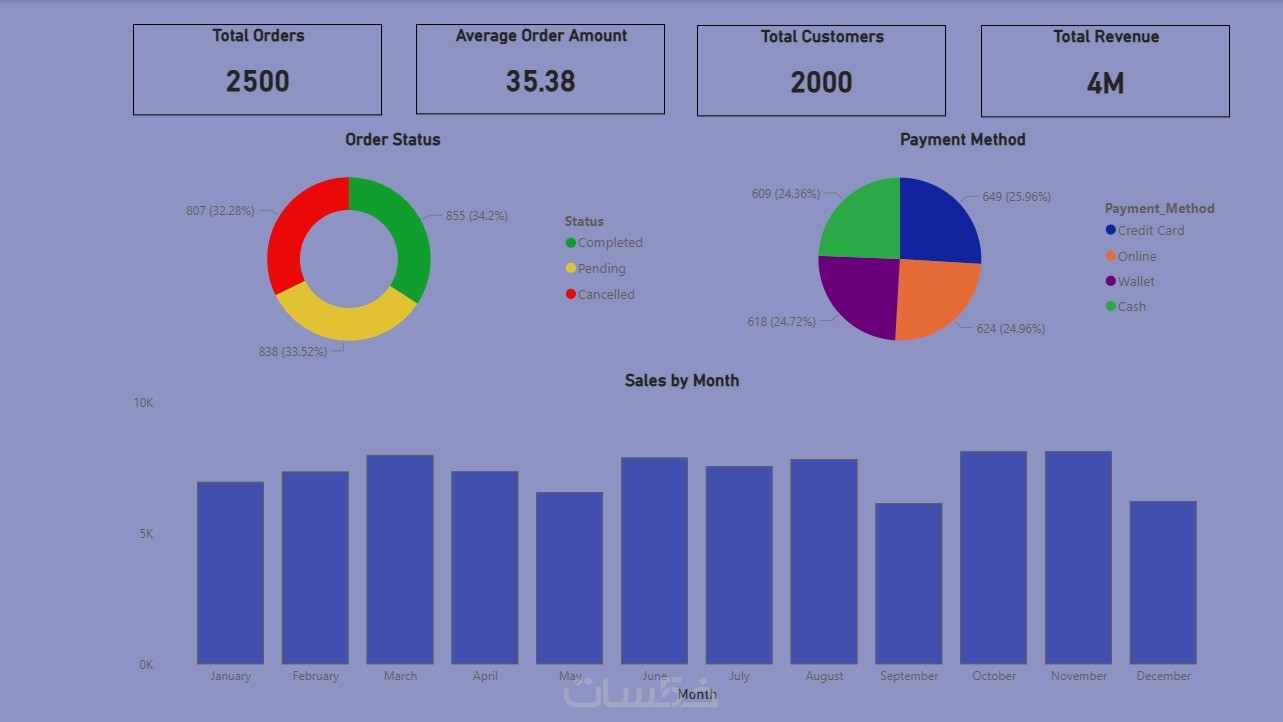
Task: Filter by Pending in the Status legend
Action: pos(596,269)
